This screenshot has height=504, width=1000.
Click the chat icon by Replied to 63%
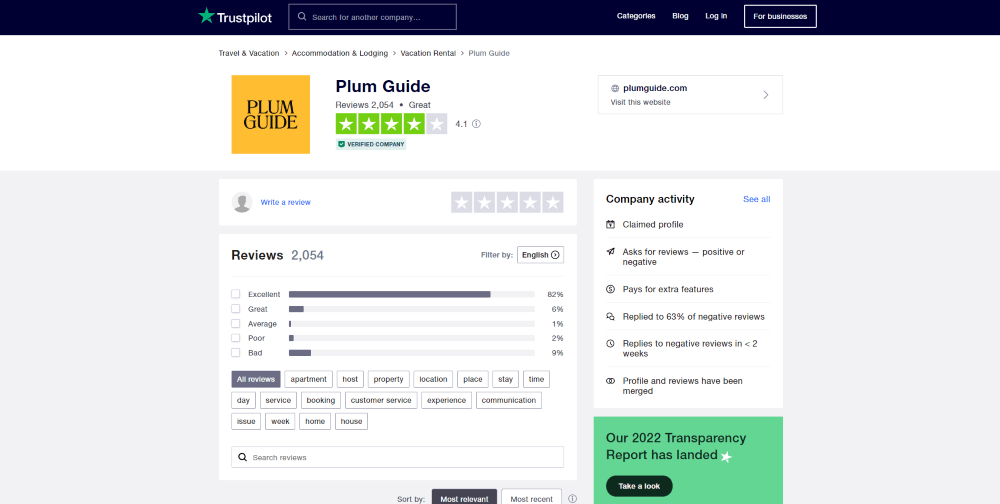(610, 317)
